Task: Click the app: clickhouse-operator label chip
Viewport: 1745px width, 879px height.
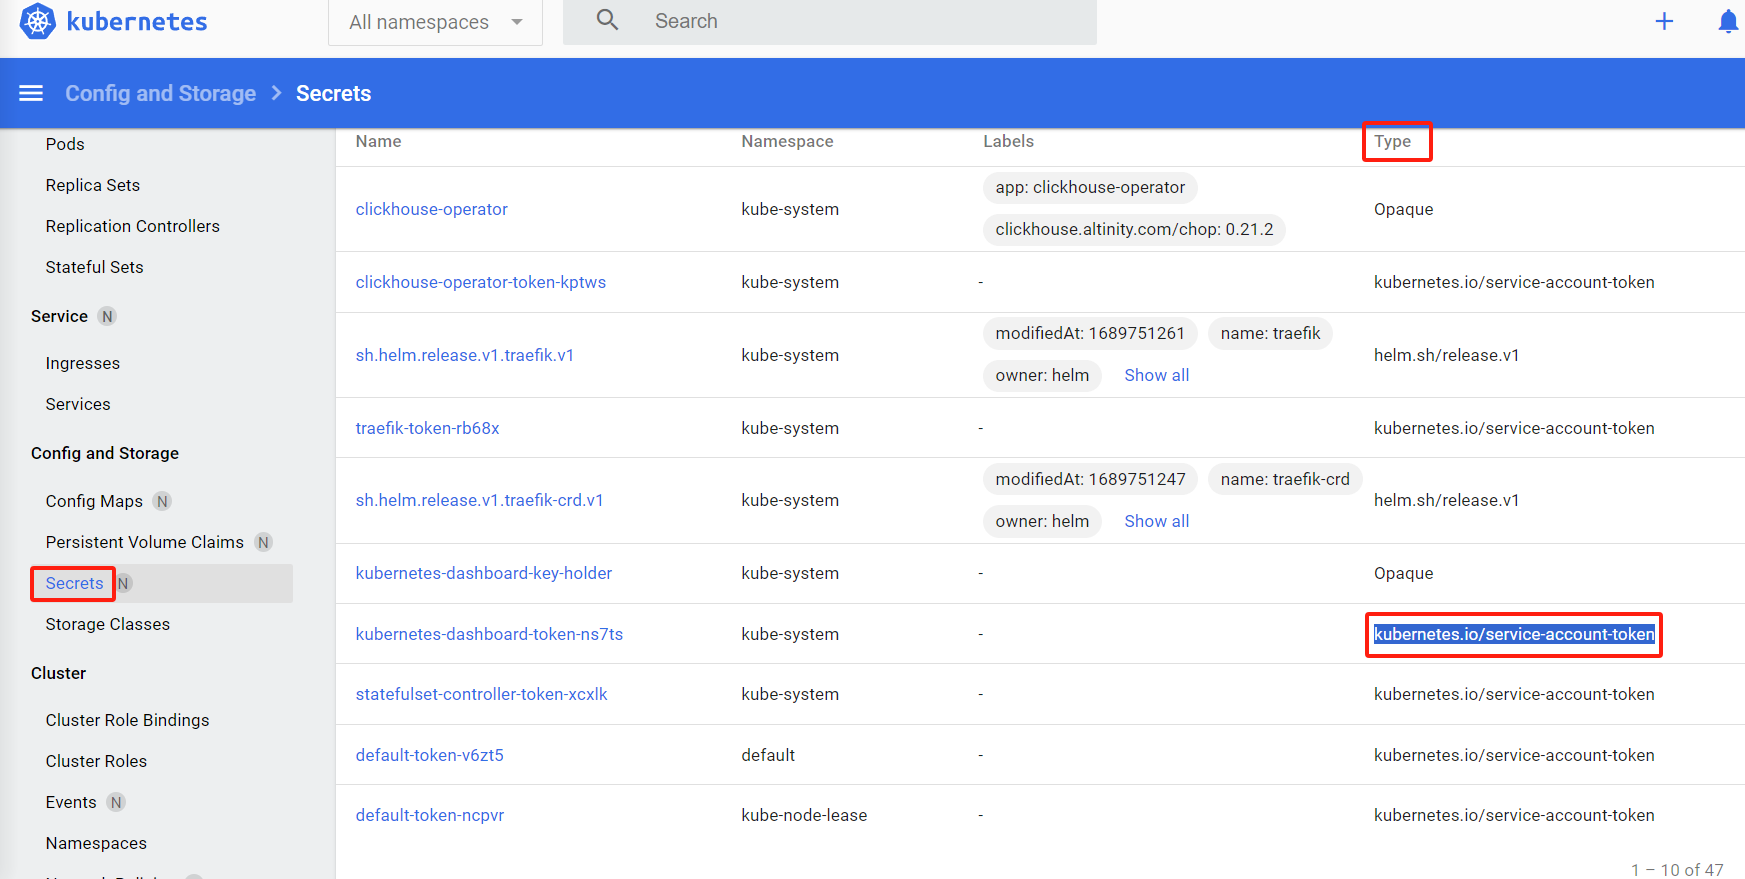Action: pyautogui.click(x=1090, y=187)
